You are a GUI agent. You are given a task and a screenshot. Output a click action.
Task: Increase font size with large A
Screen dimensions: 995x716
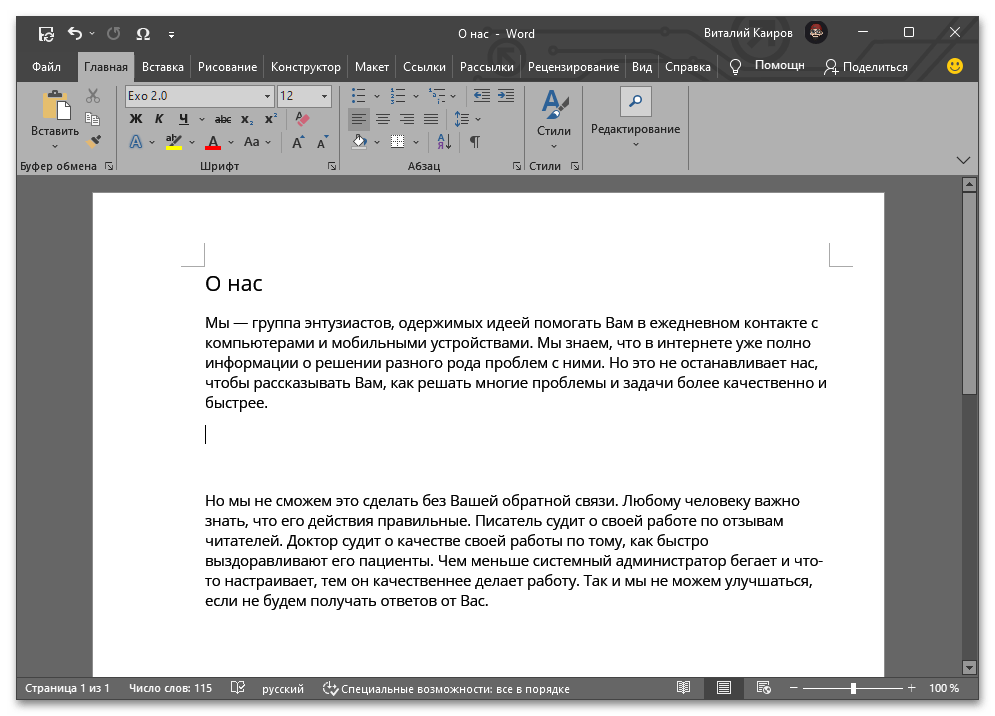click(298, 142)
